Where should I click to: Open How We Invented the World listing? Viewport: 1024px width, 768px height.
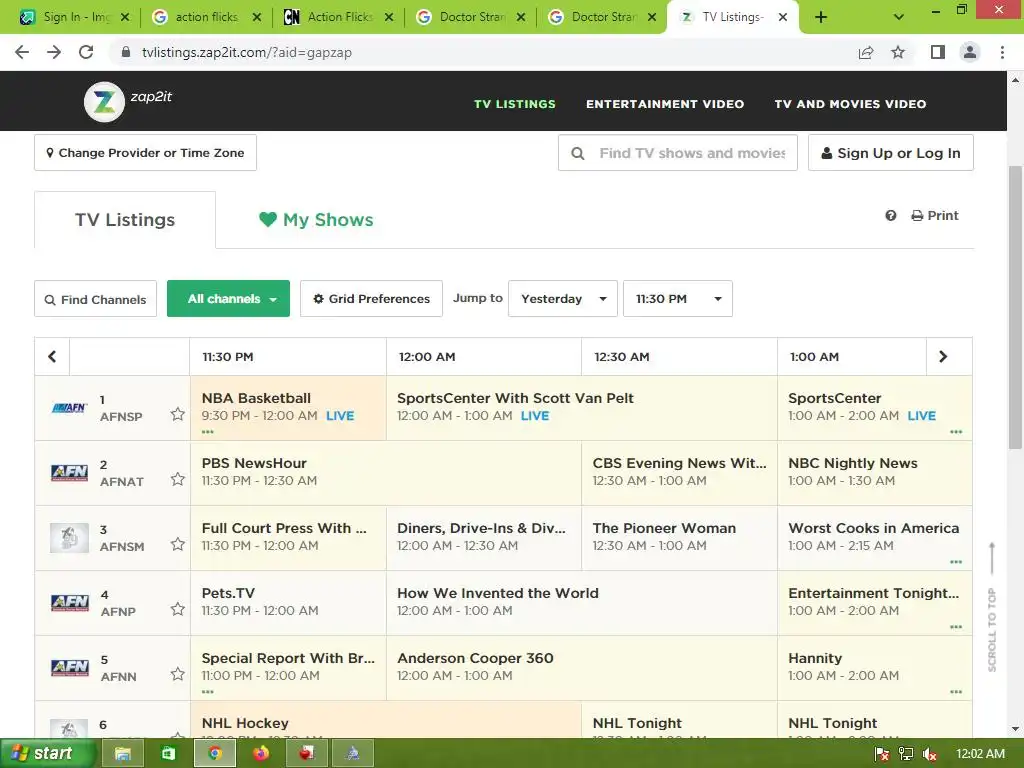581,602
